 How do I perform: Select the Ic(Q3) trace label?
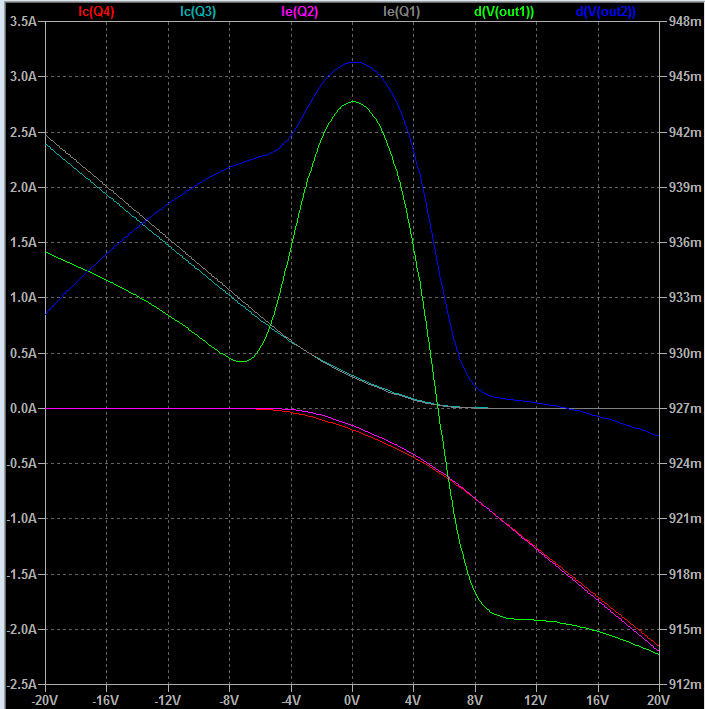pos(198,12)
